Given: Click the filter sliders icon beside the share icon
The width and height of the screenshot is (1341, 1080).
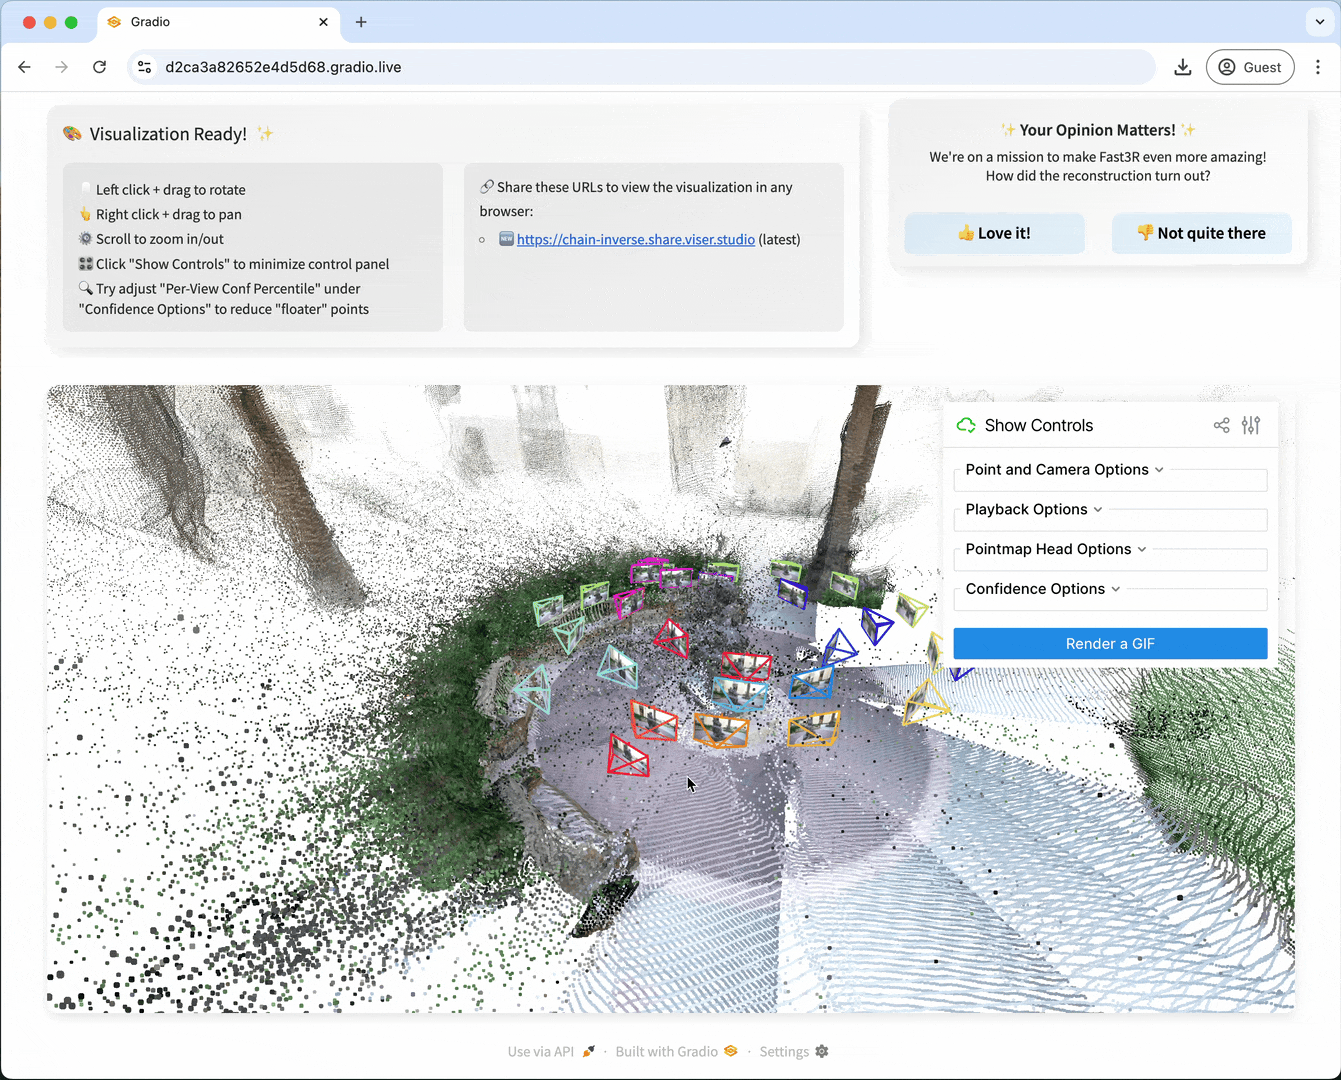Looking at the screenshot, I should pos(1250,425).
